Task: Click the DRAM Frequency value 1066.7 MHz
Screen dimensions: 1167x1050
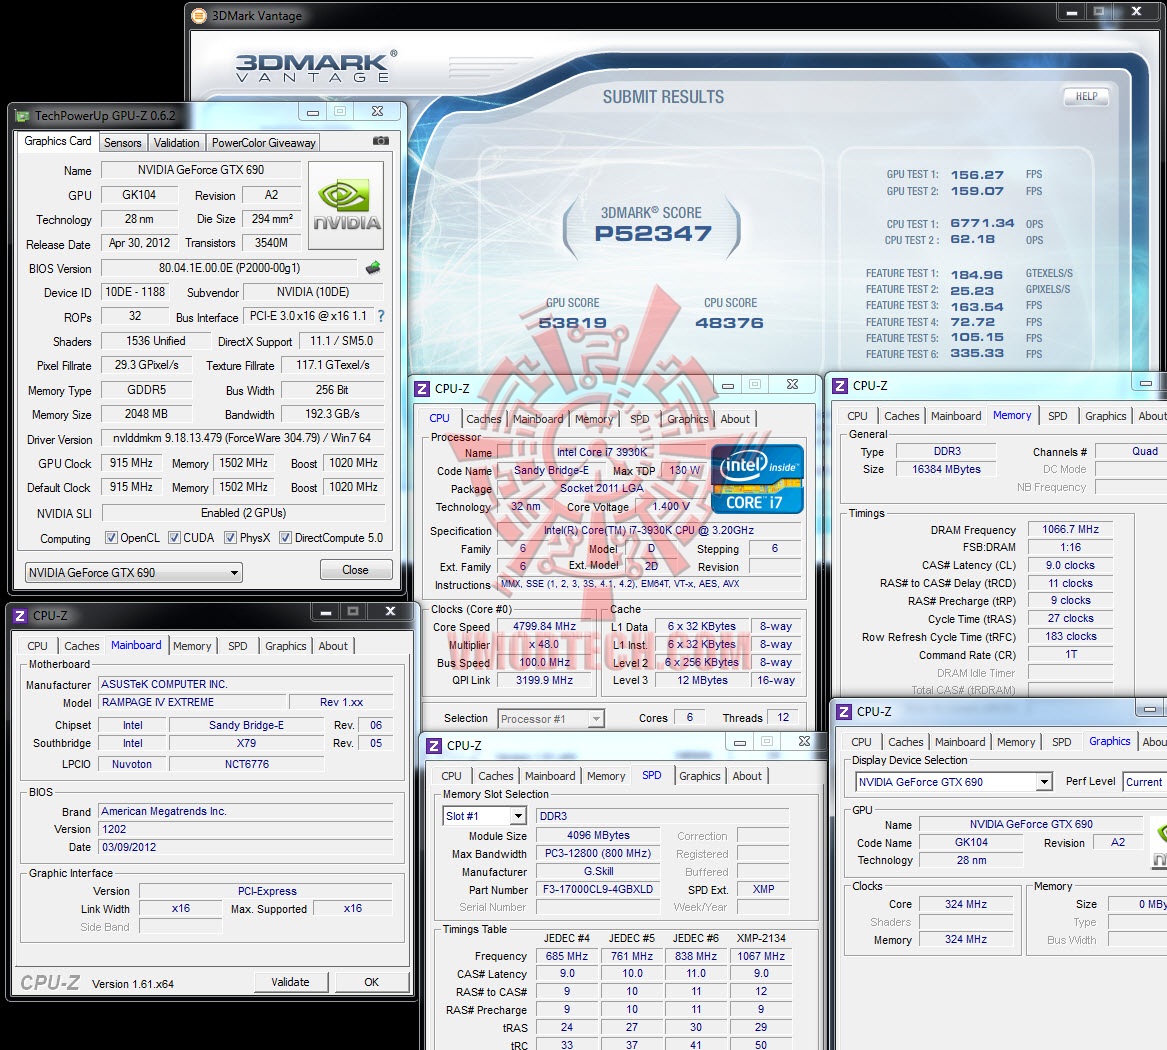Action: point(1070,529)
